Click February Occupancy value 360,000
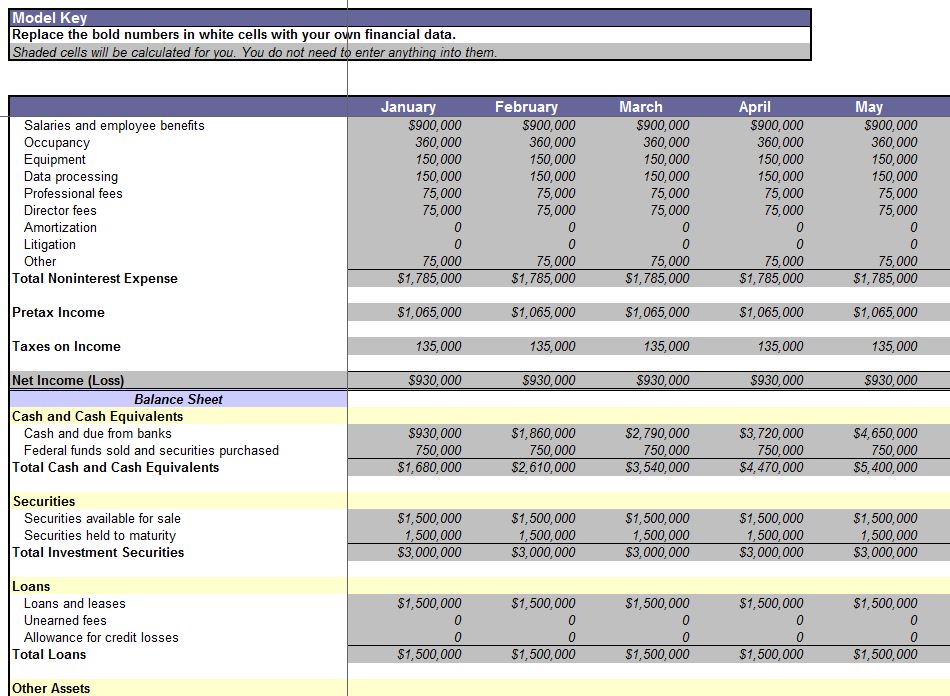The image size is (950, 696). (552, 142)
